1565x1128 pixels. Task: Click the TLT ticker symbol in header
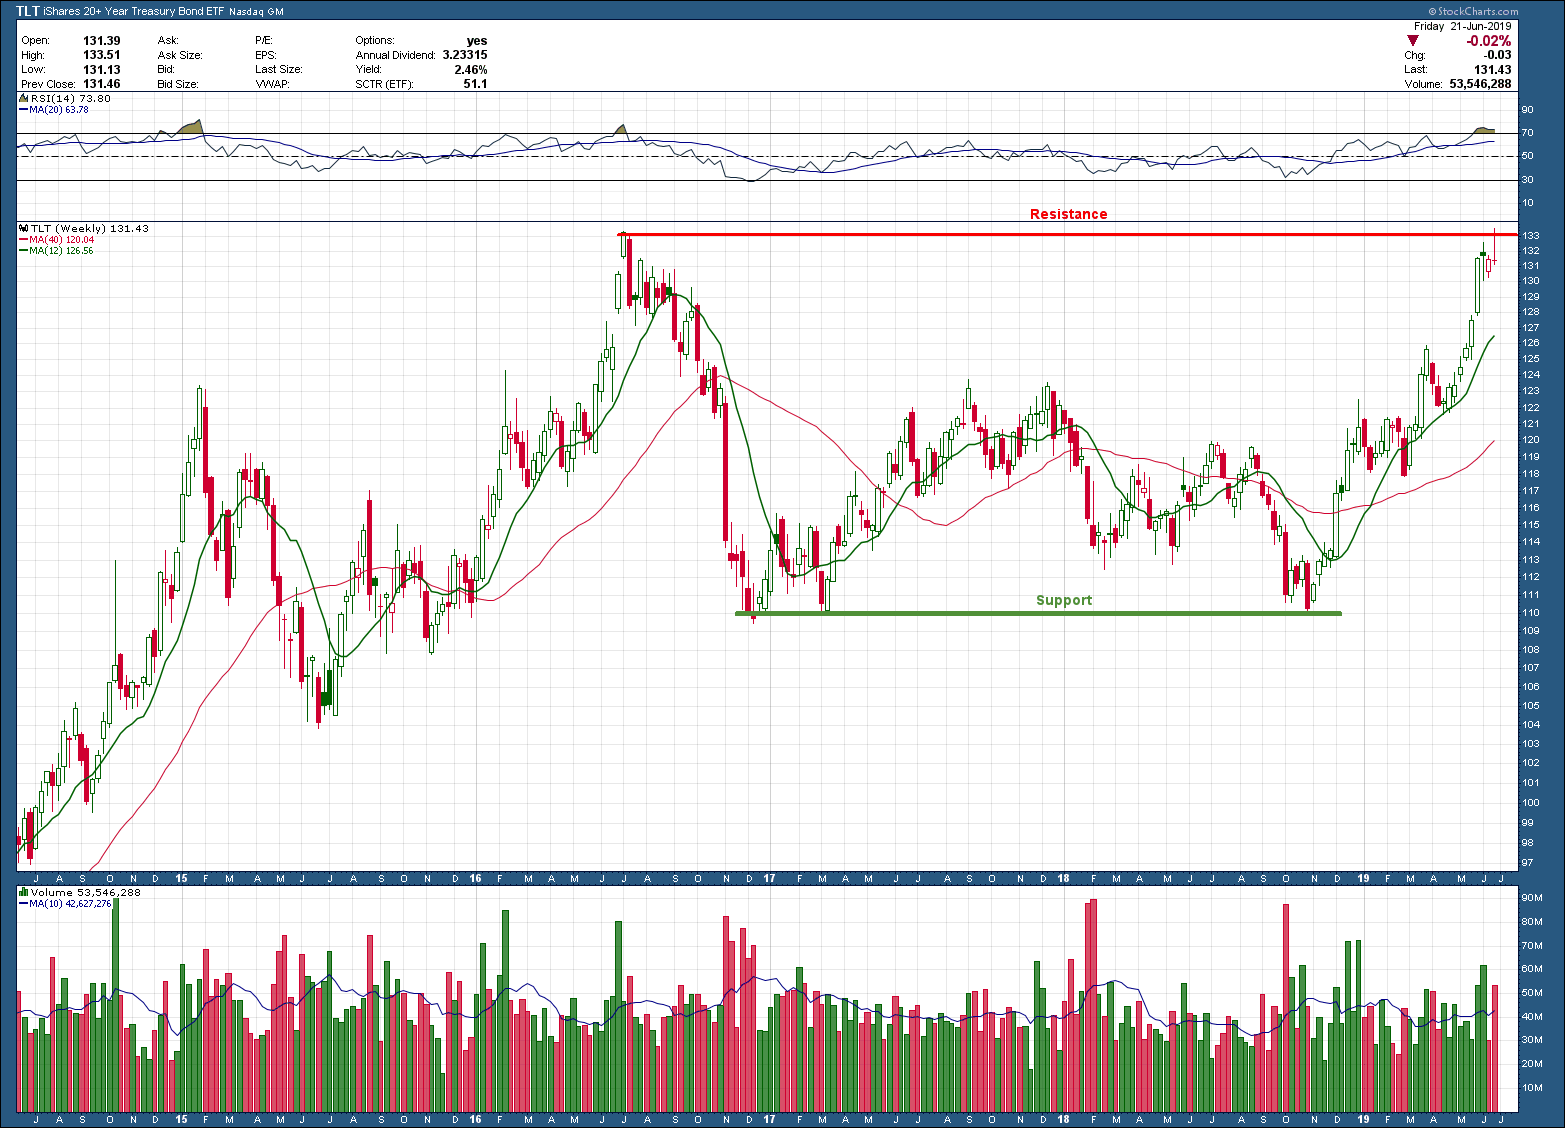pos(27,11)
